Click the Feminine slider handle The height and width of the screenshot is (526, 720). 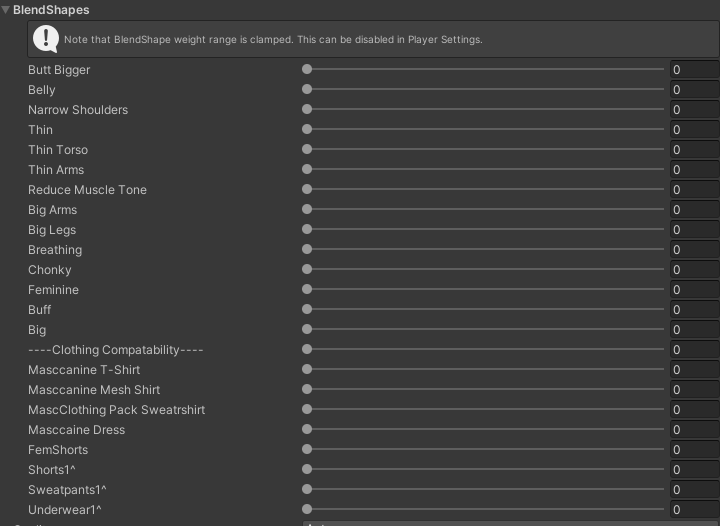(307, 290)
